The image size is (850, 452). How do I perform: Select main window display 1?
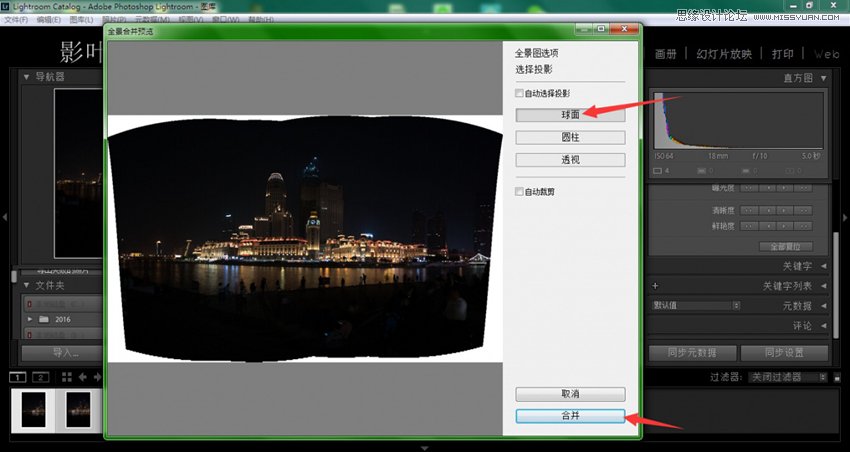(x=17, y=377)
